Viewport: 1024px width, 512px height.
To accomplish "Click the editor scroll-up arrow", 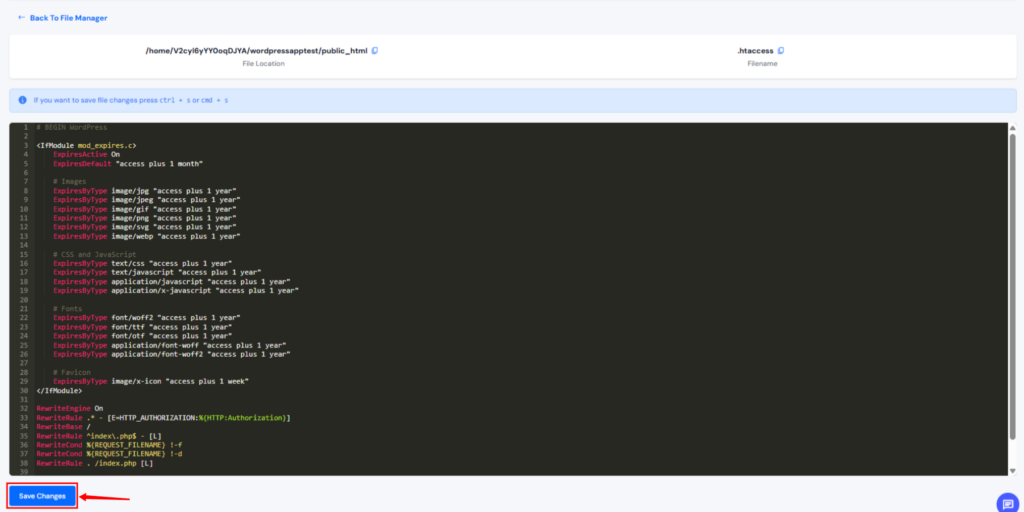I will coord(1012,128).
